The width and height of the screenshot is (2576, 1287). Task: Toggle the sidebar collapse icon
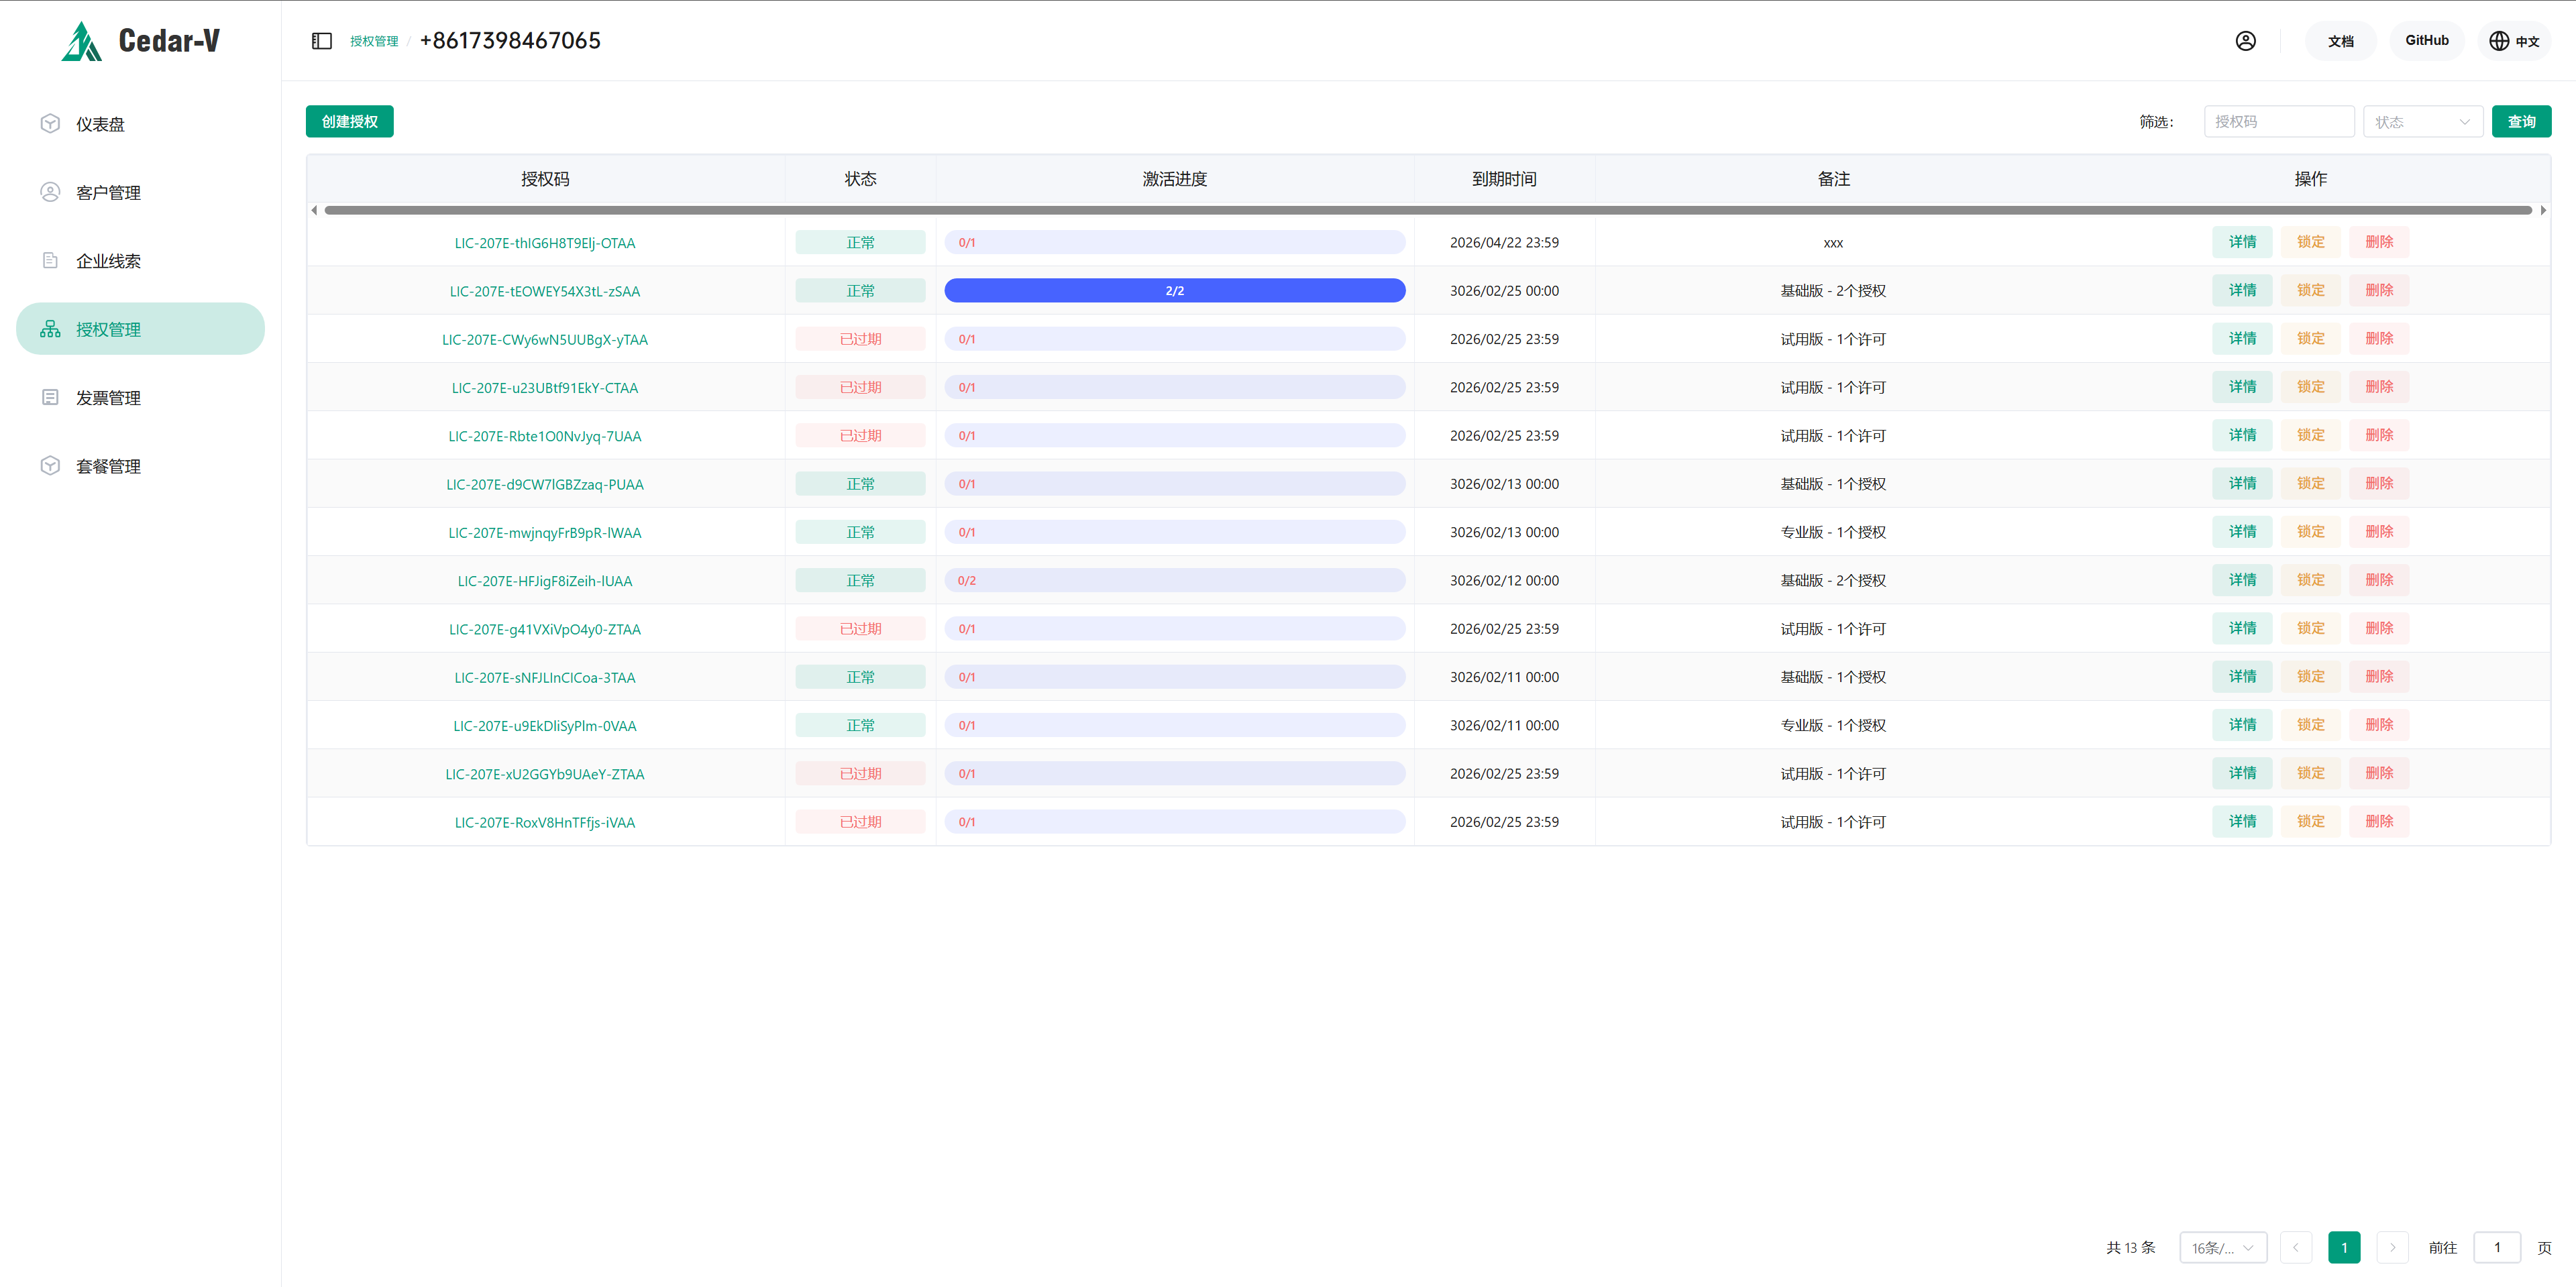point(321,41)
